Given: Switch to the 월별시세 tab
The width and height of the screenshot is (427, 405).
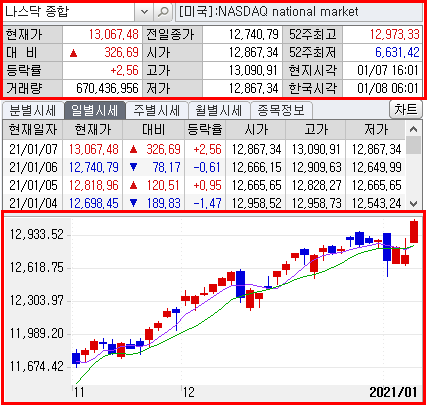Looking at the screenshot, I should click(219, 110).
